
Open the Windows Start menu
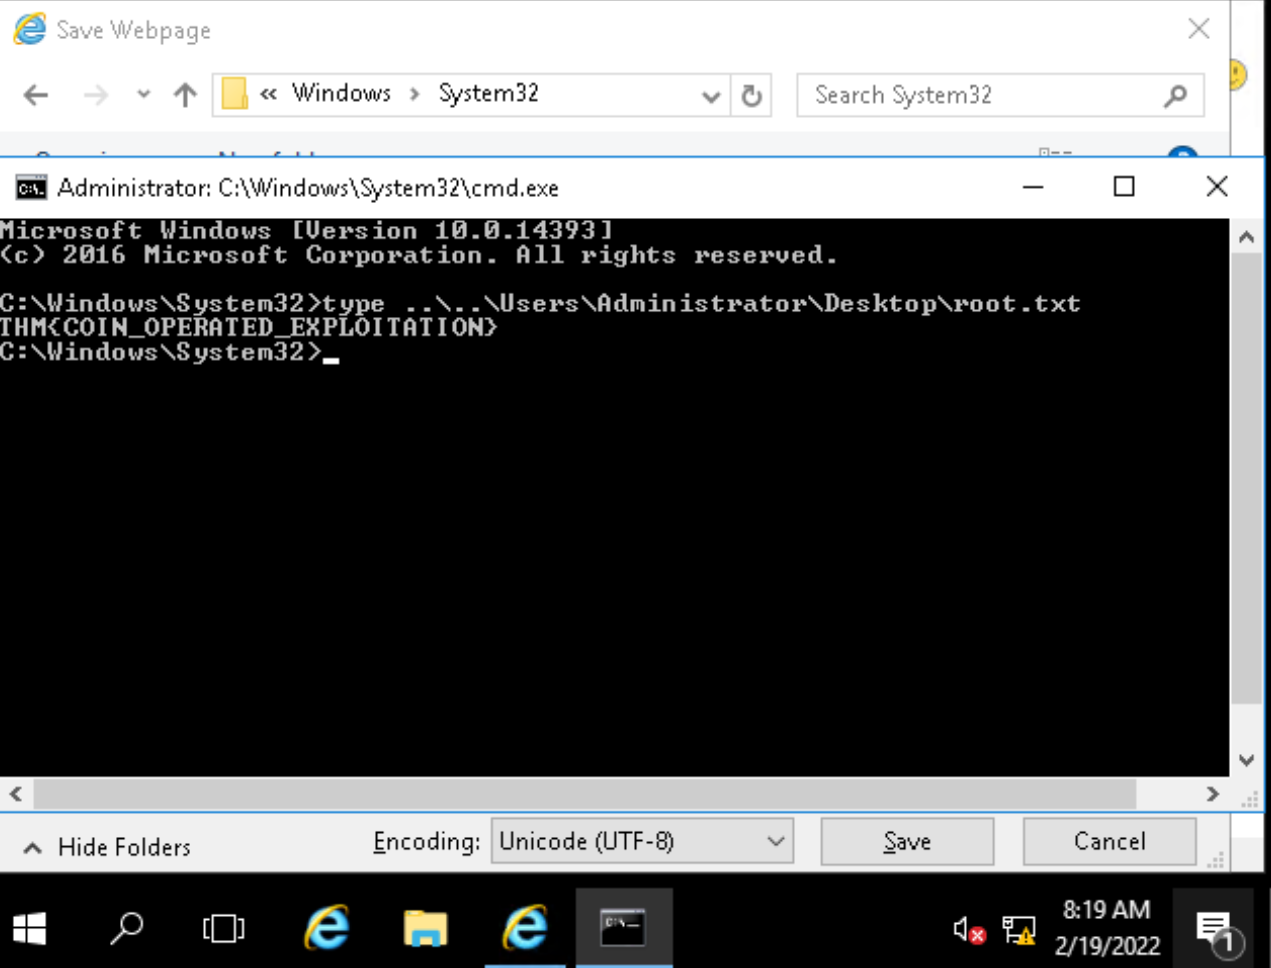pos(30,929)
